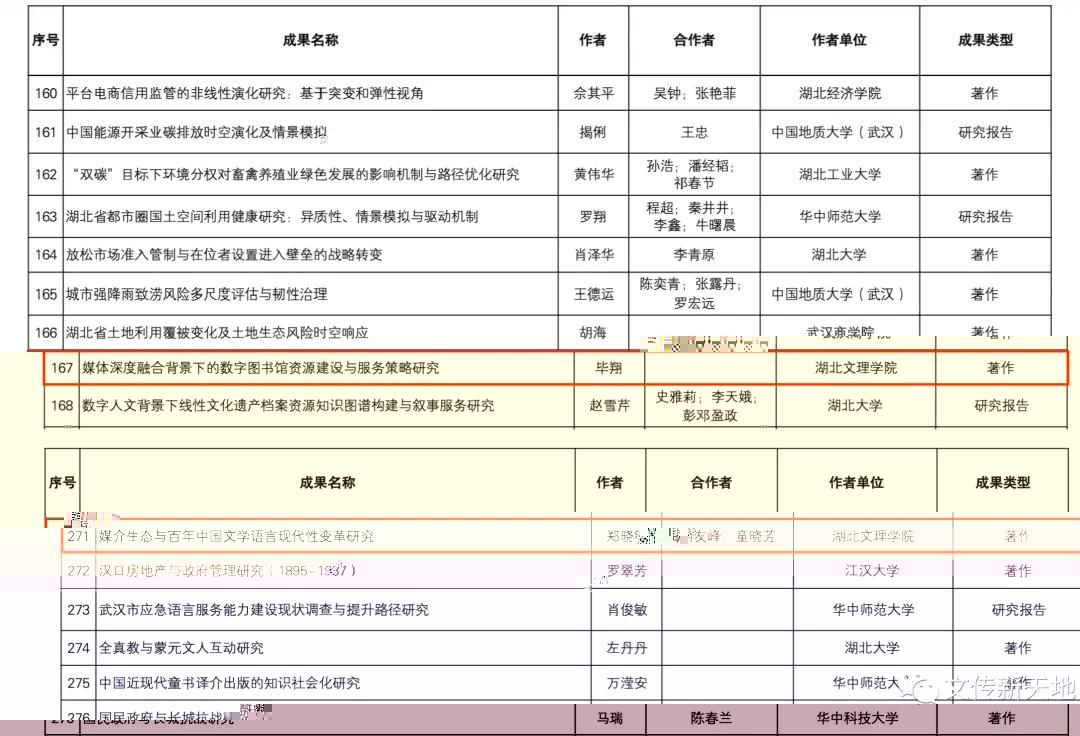Select '中国能源开采业碳排放时空演化及情景模拟' title
This screenshot has height=736, width=1080.
(196, 132)
